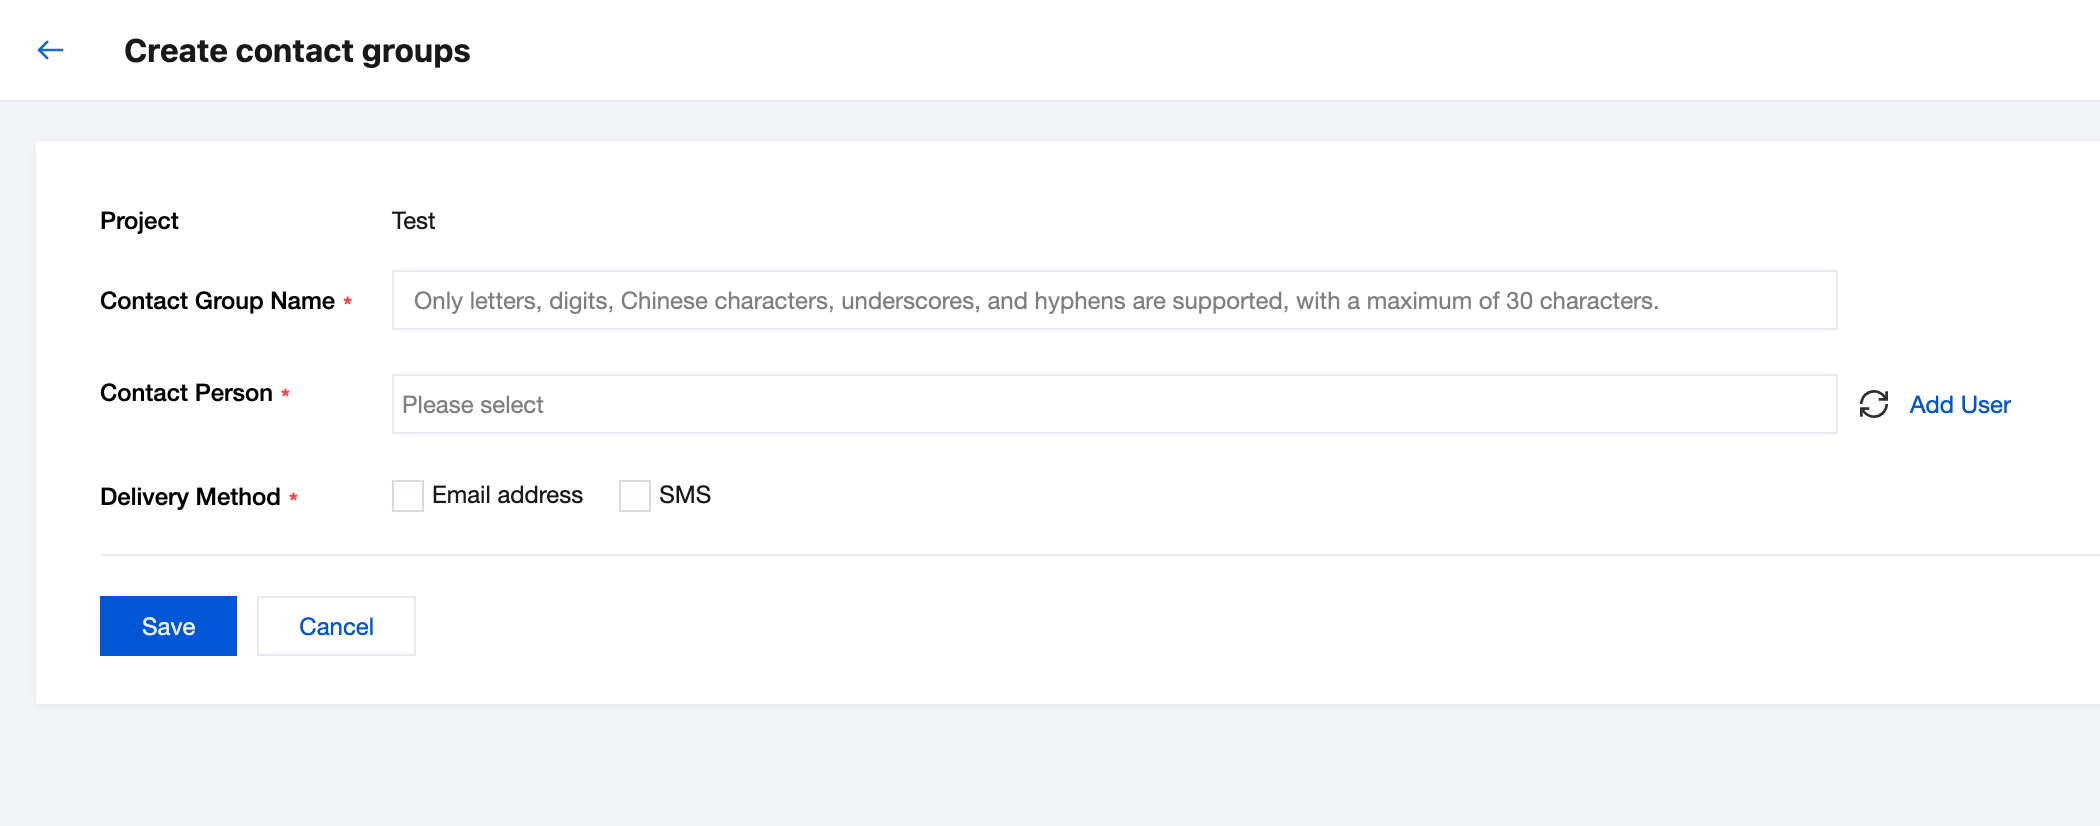This screenshot has width=2100, height=826.
Task: Click red asterisk beside Contact Person
Action: tap(286, 394)
